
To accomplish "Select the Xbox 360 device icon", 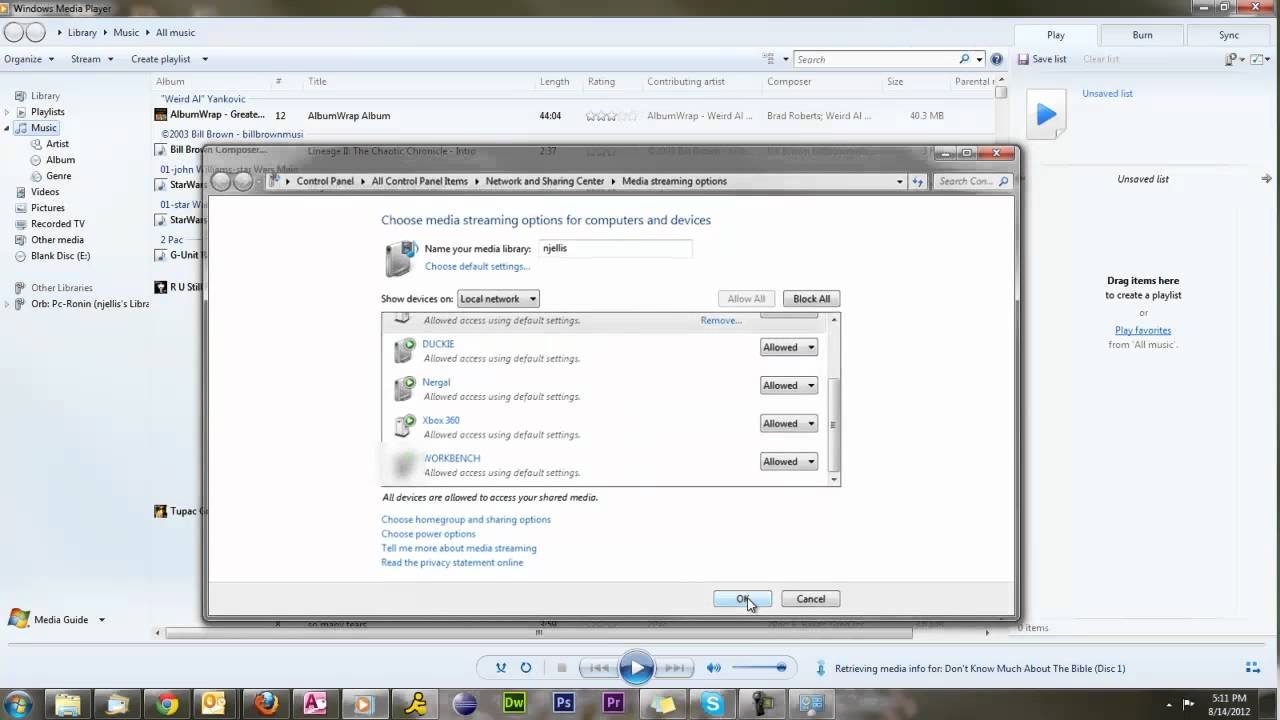I will tap(404, 426).
